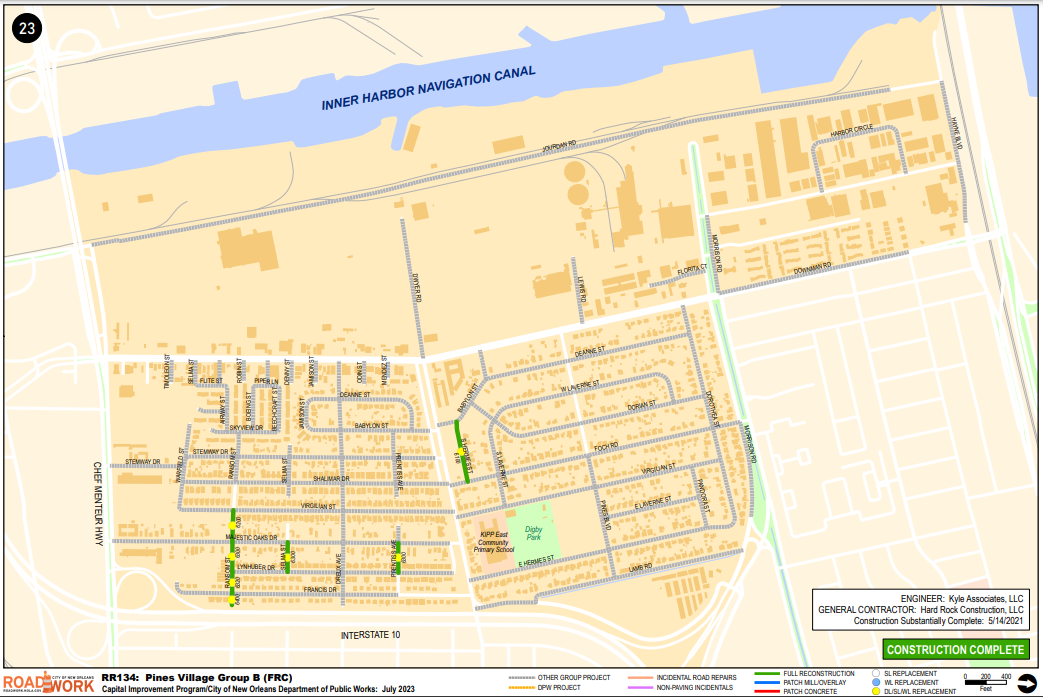Screen dimensions: 1043x697
Task: Click the Lamb Rd street label
Action: click(x=641, y=569)
